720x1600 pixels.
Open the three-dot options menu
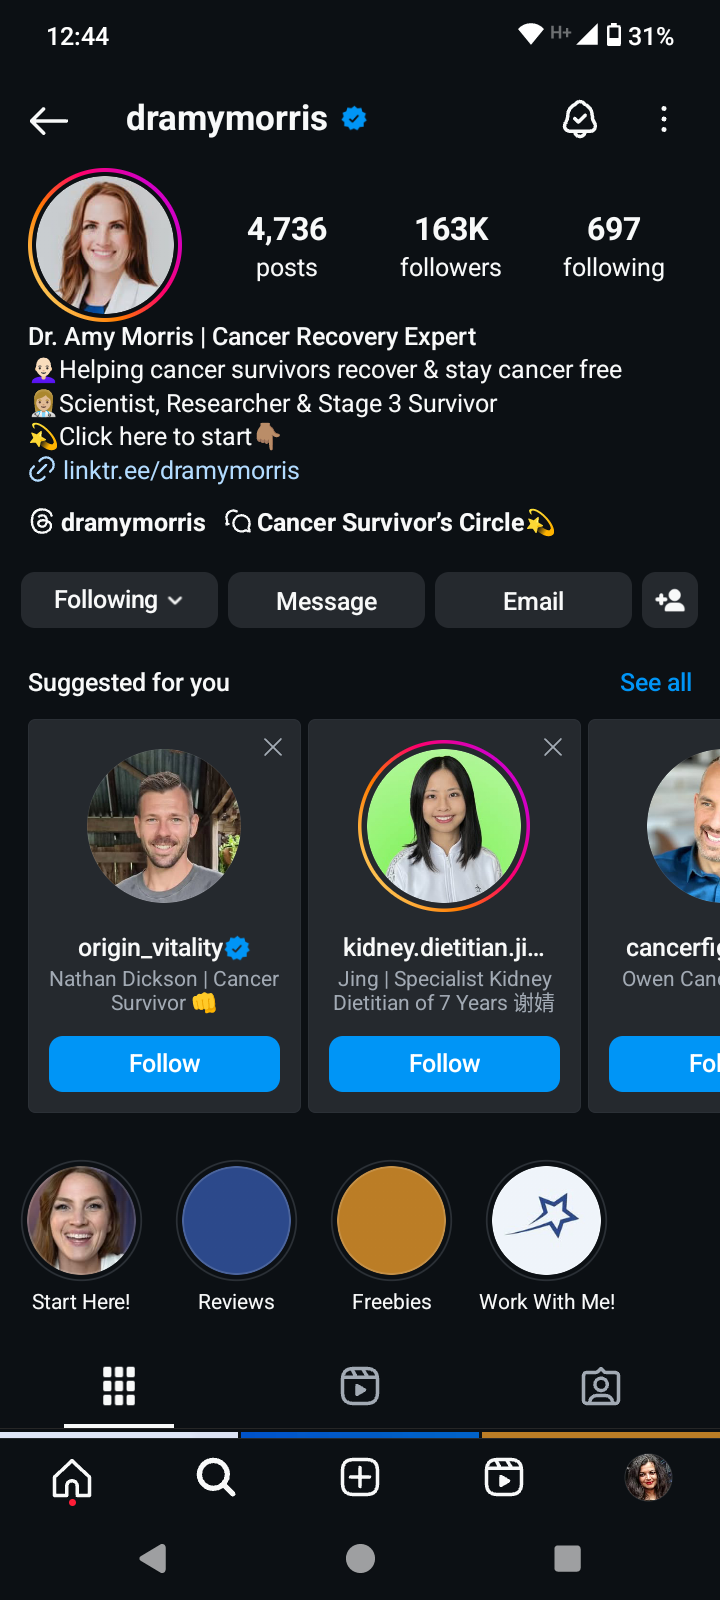click(x=663, y=120)
